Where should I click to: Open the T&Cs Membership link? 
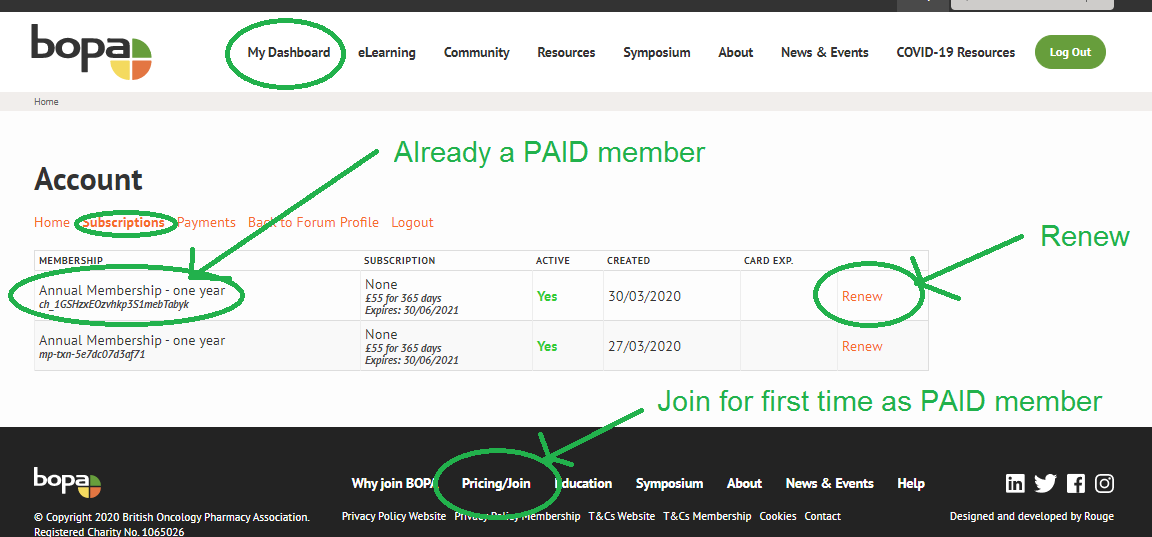[707, 516]
